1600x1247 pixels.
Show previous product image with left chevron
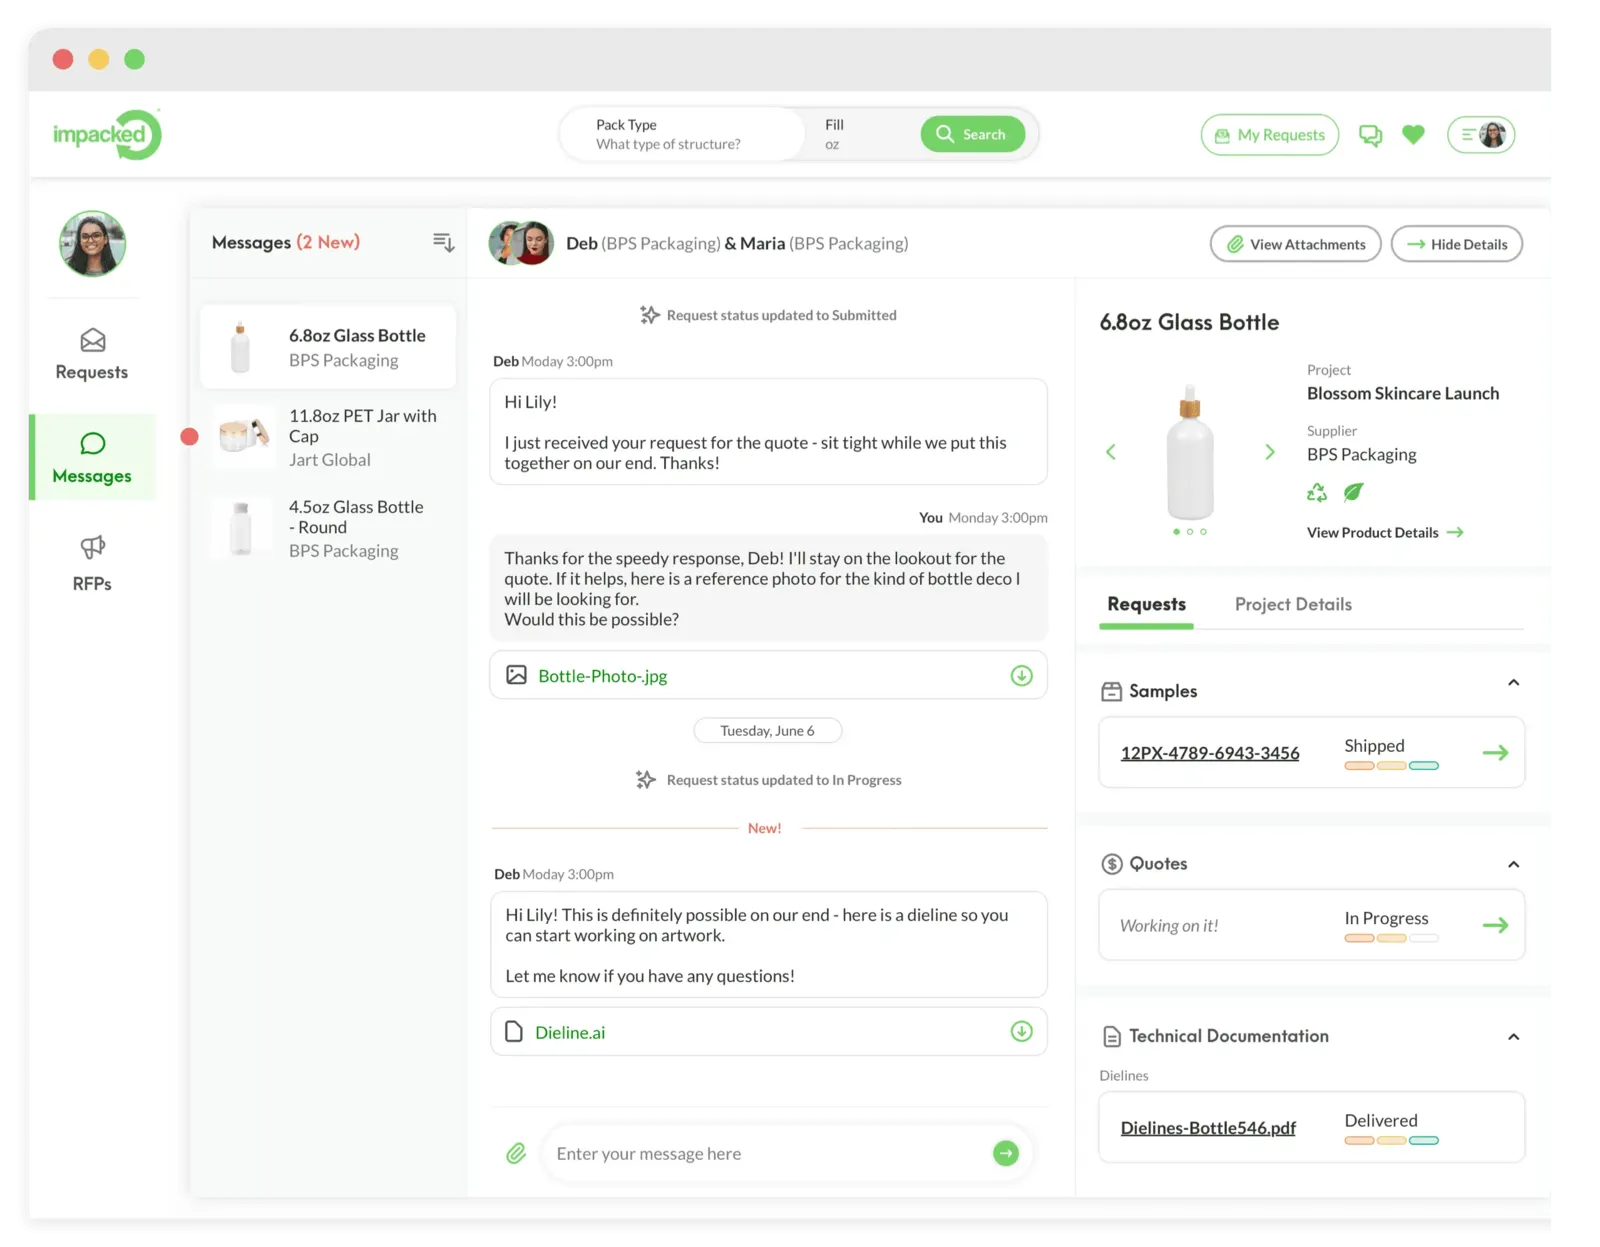pos(1111,452)
